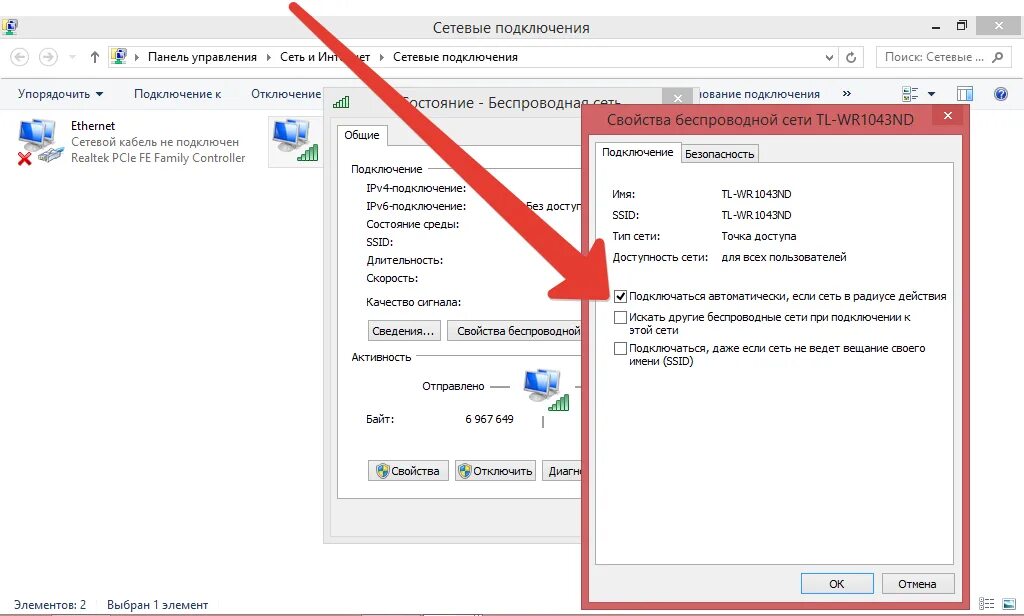Switch to large icons view in status bar
The width and height of the screenshot is (1024, 616).
pyautogui.click(x=1010, y=604)
